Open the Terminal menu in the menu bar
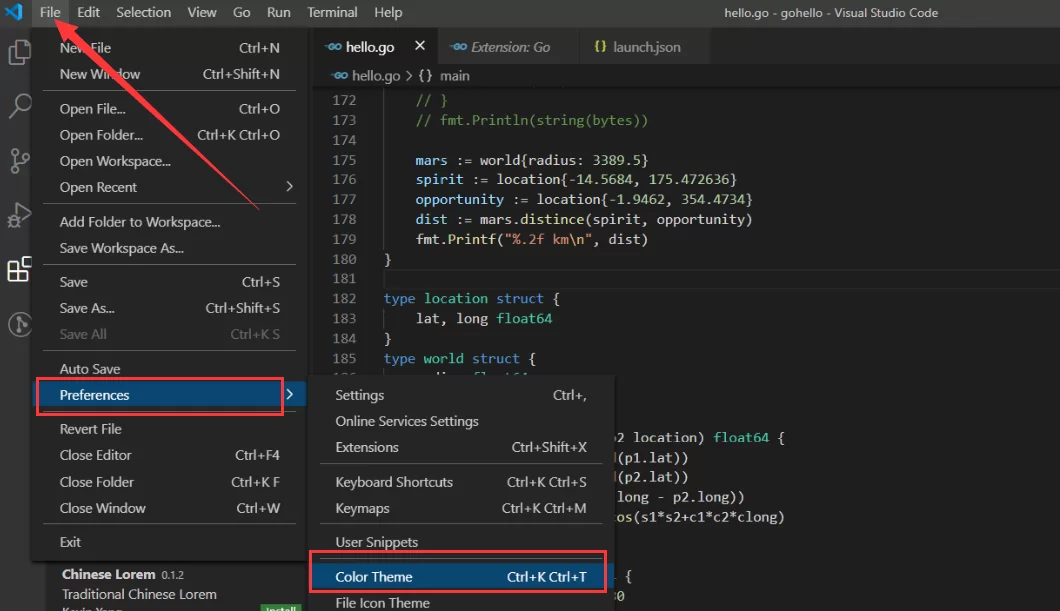The width and height of the screenshot is (1060, 611). point(332,12)
